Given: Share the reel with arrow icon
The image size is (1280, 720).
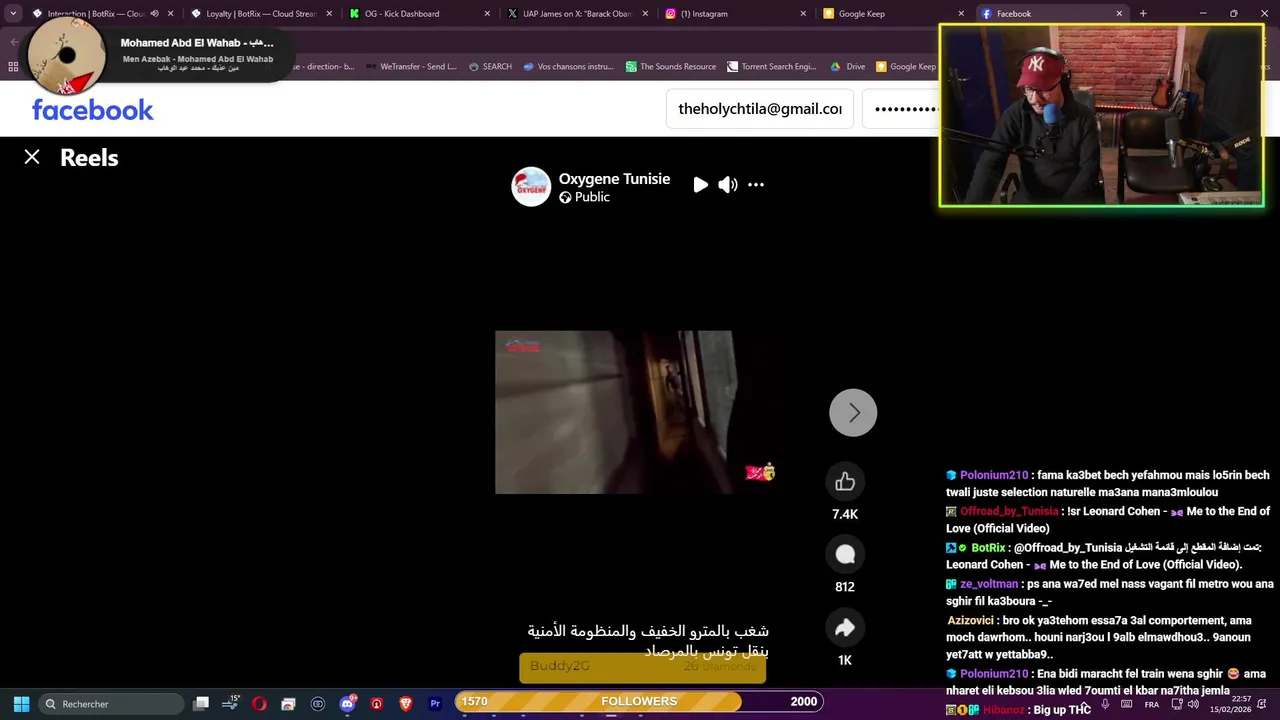Looking at the screenshot, I should [845, 628].
